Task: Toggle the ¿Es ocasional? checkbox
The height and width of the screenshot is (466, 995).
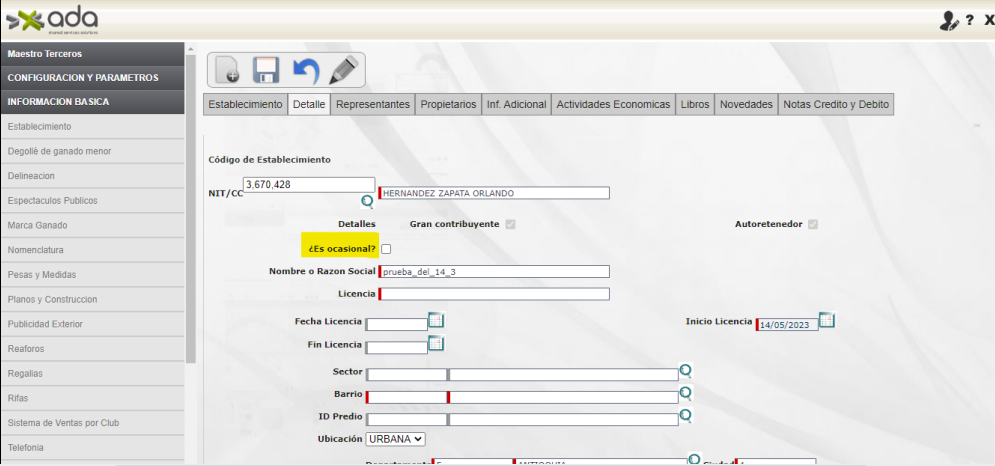Action: (x=387, y=249)
